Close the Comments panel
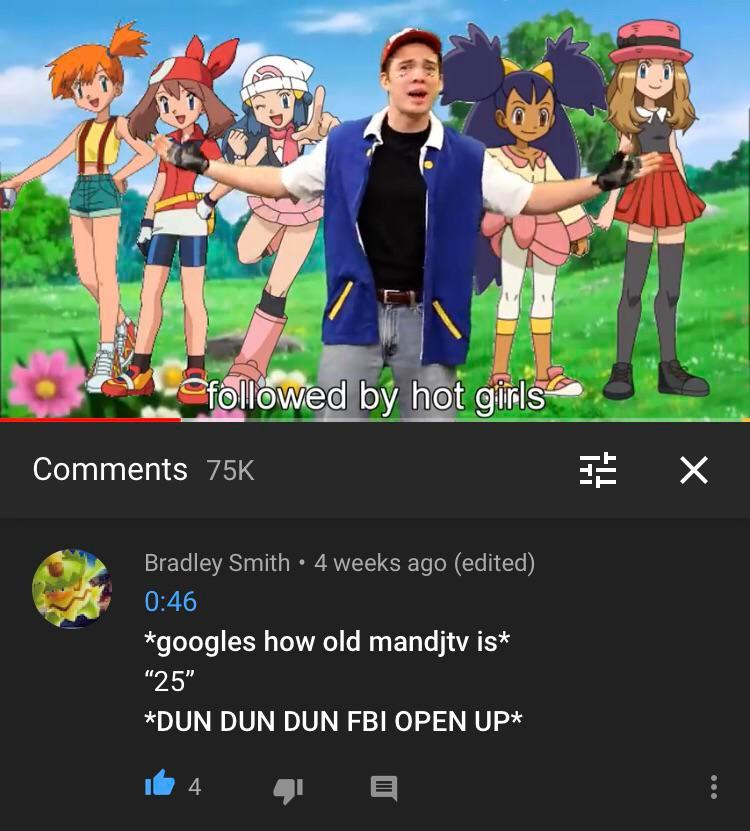 click(x=693, y=470)
